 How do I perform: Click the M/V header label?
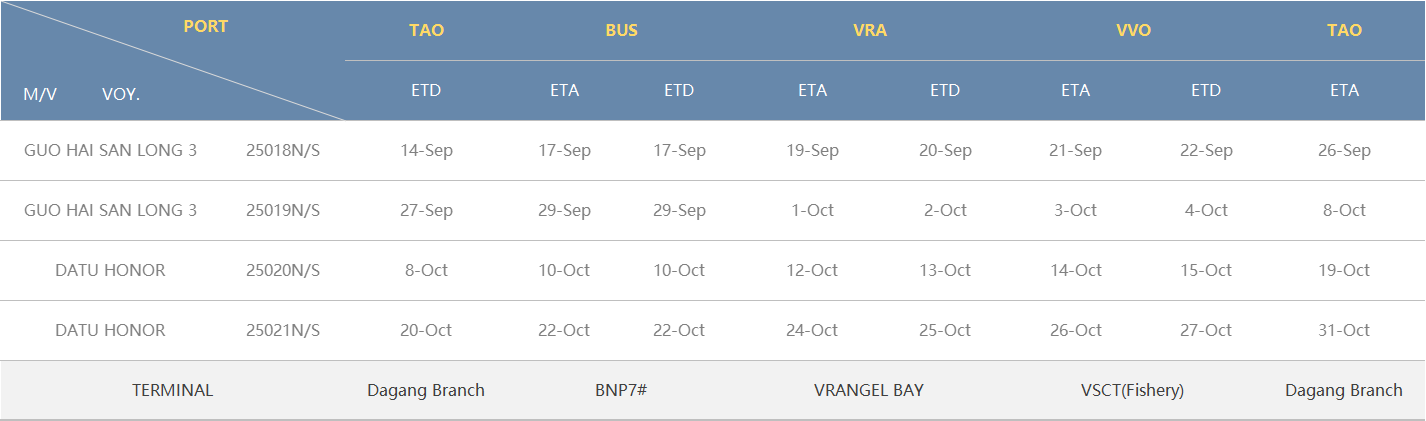click(40, 95)
